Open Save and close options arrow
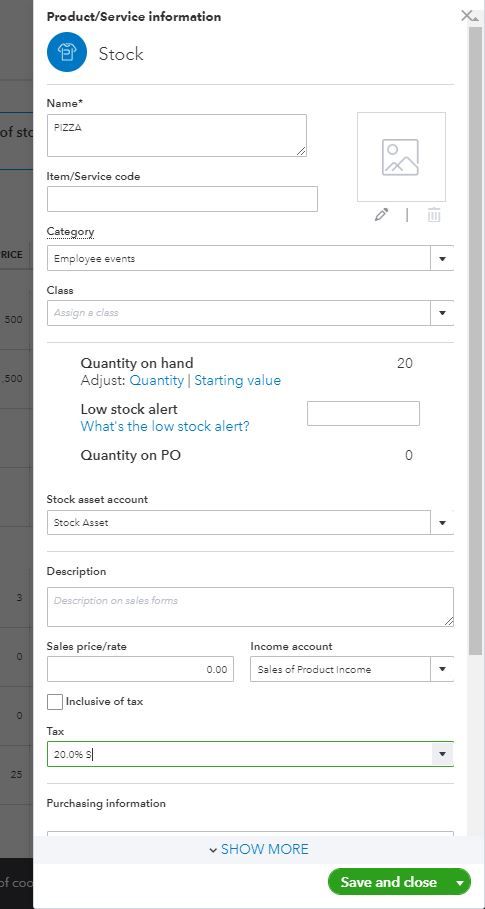Screen dimensions: 485x909 (460, 882)
